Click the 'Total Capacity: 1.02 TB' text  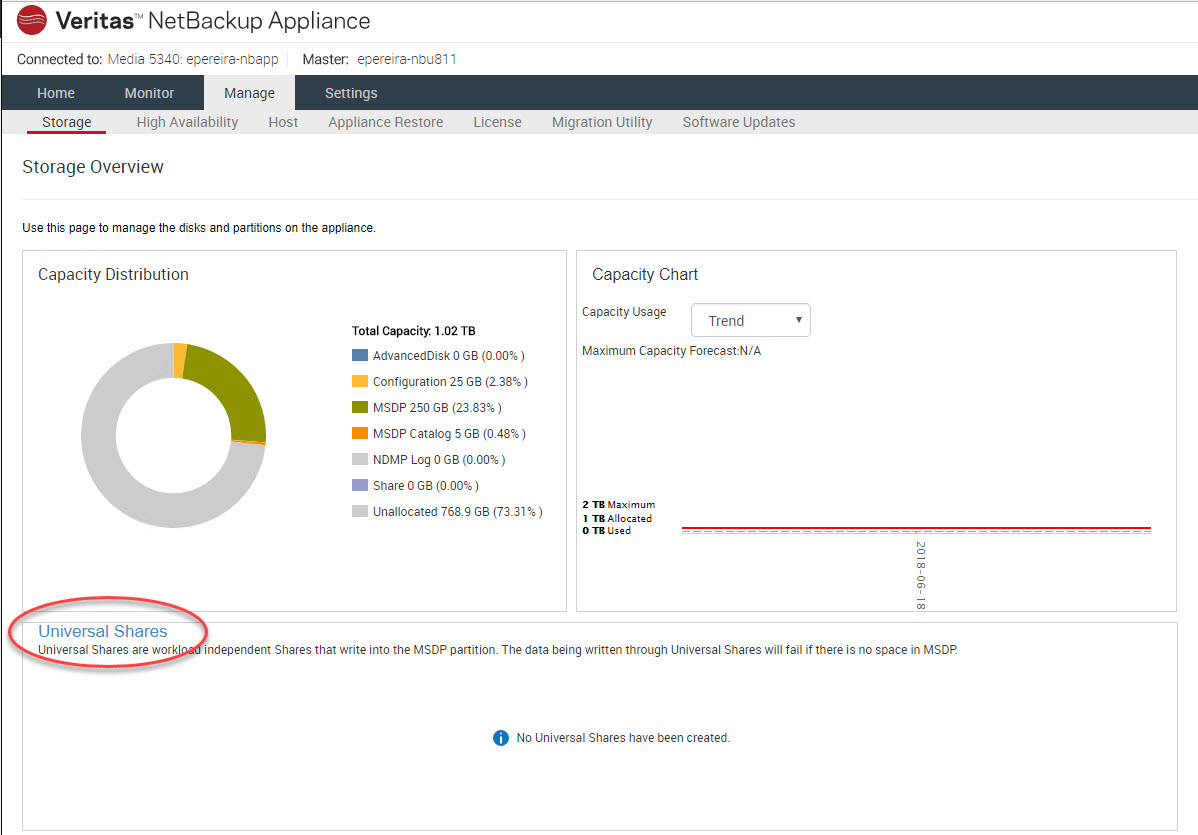click(x=413, y=331)
